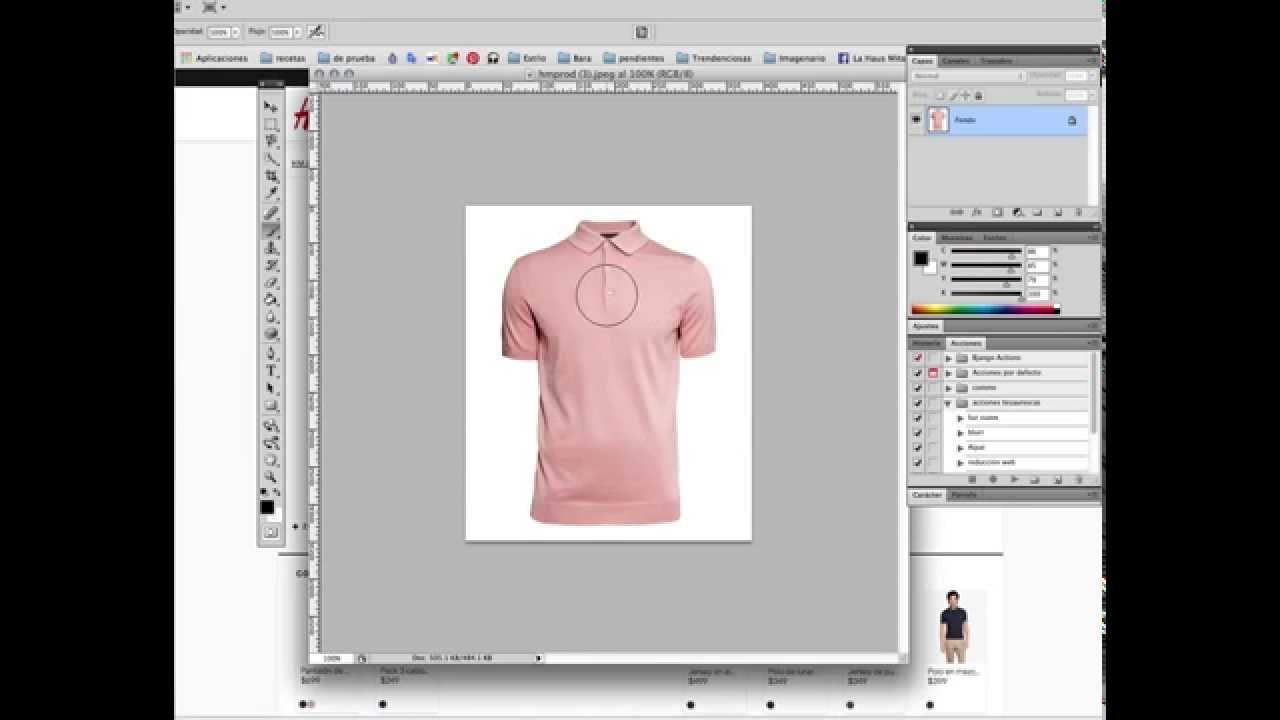Screen dimensions: 1280x720
Task: Expand the Bjango Actions folder
Action: 949,357
